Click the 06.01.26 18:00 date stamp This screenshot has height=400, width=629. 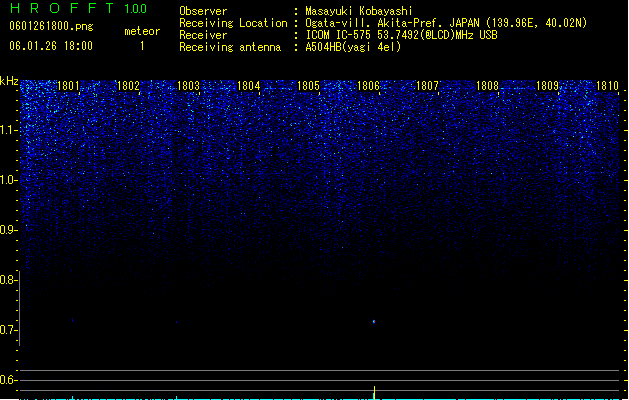tap(51, 46)
